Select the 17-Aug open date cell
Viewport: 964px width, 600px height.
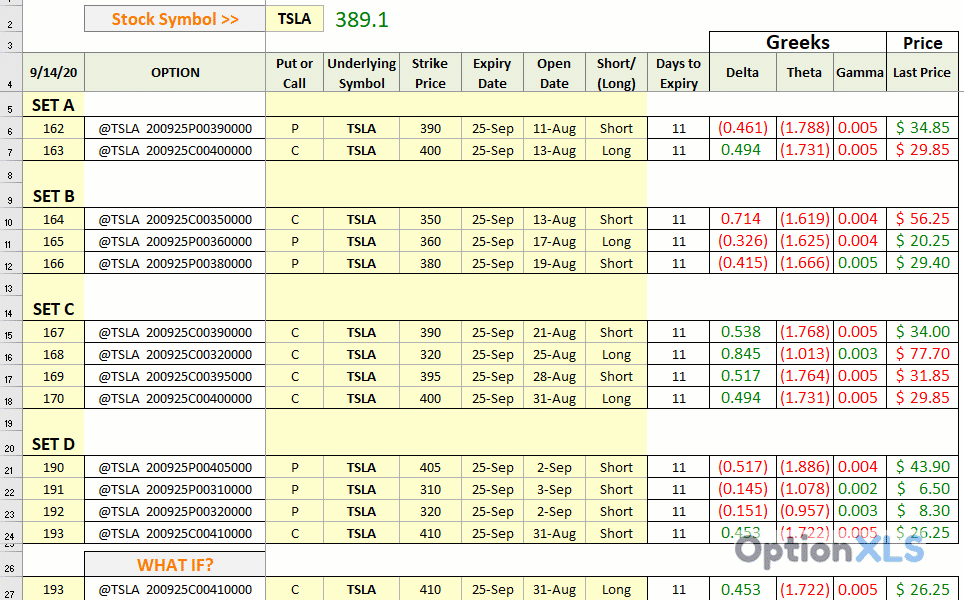554,242
